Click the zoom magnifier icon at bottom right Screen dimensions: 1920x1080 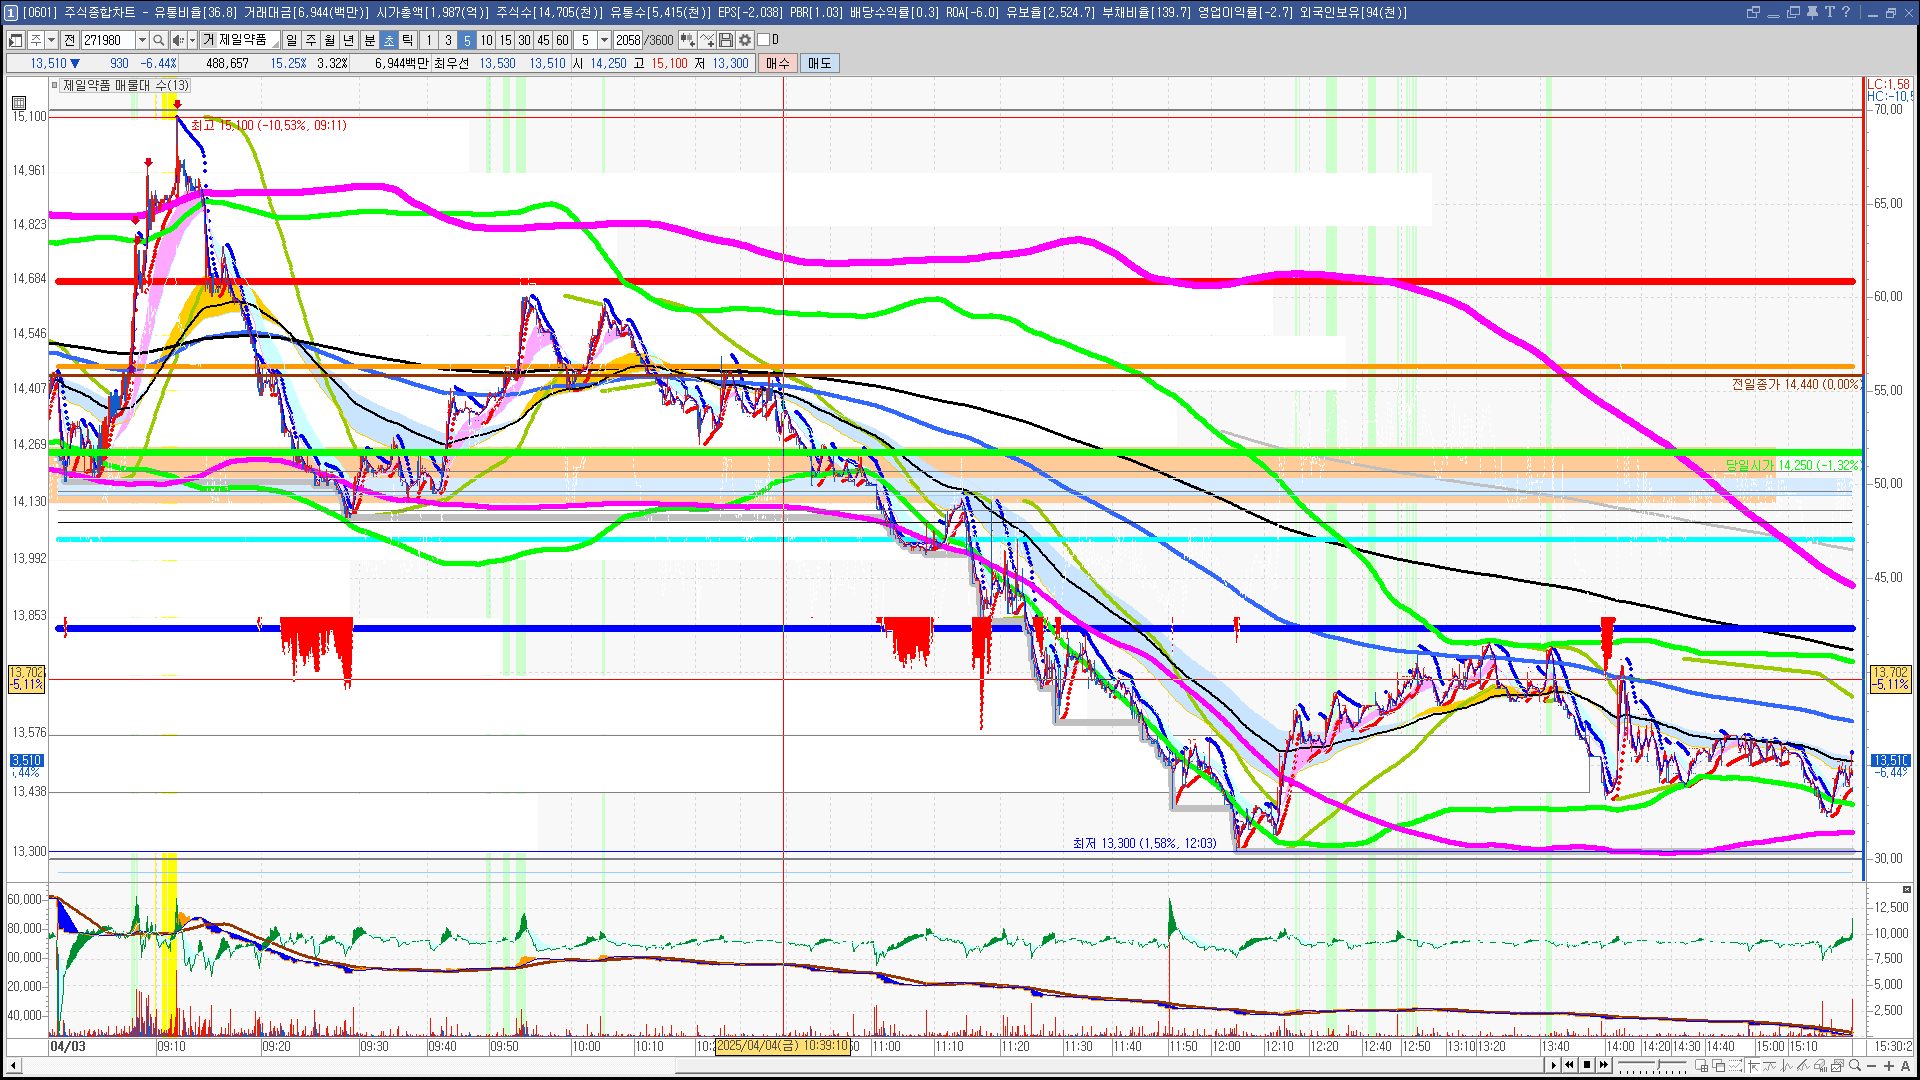coord(1854,1065)
